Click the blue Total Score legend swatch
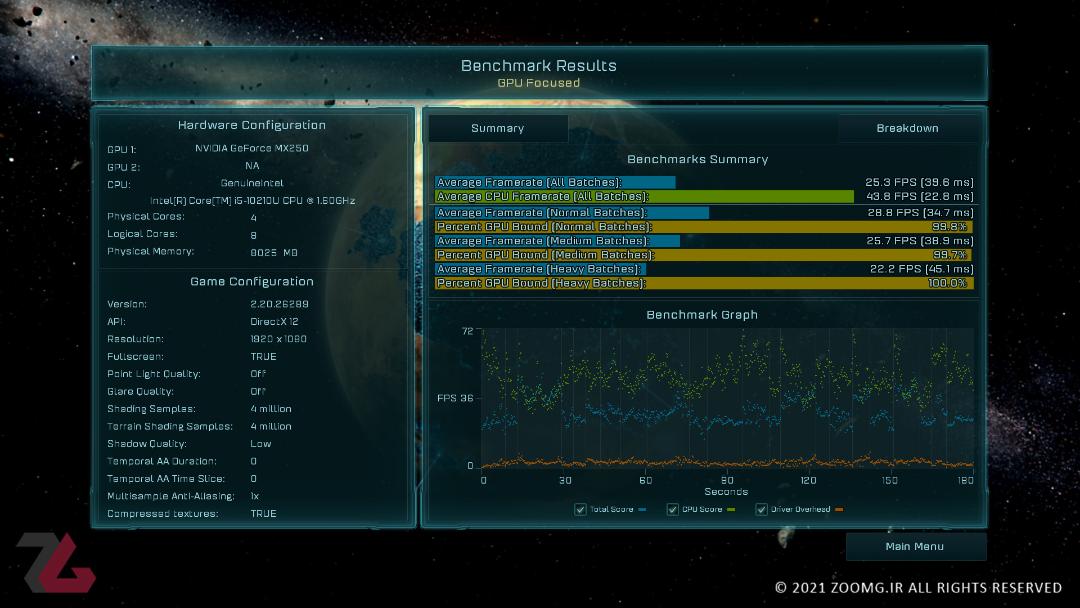The height and width of the screenshot is (608, 1080). pos(643,510)
